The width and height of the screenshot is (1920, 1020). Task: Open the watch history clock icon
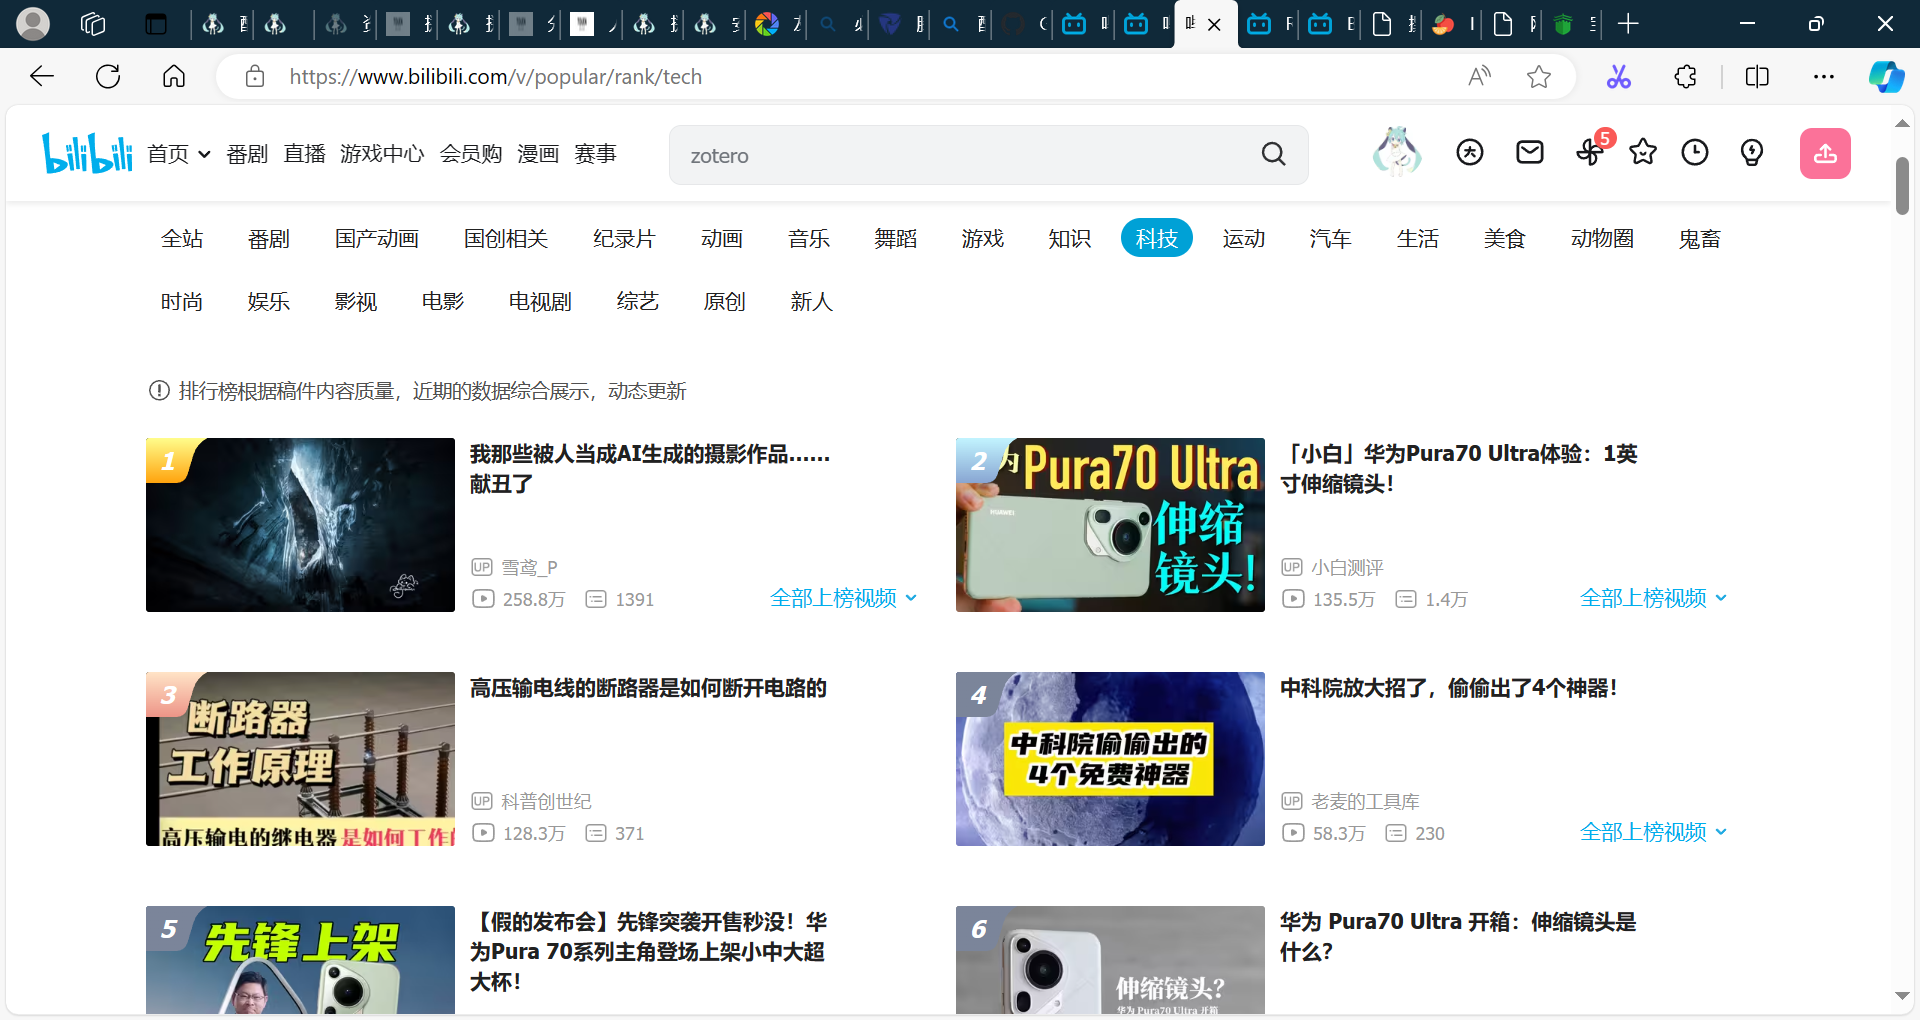1694,152
